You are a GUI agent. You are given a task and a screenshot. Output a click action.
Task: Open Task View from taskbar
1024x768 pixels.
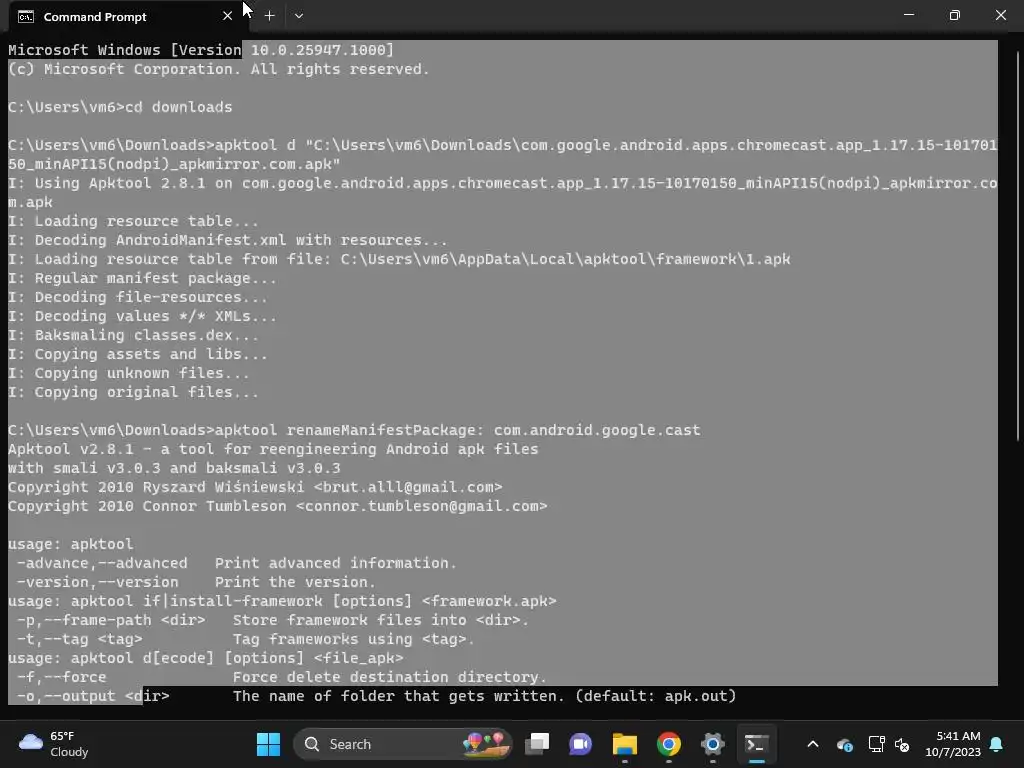click(x=537, y=744)
